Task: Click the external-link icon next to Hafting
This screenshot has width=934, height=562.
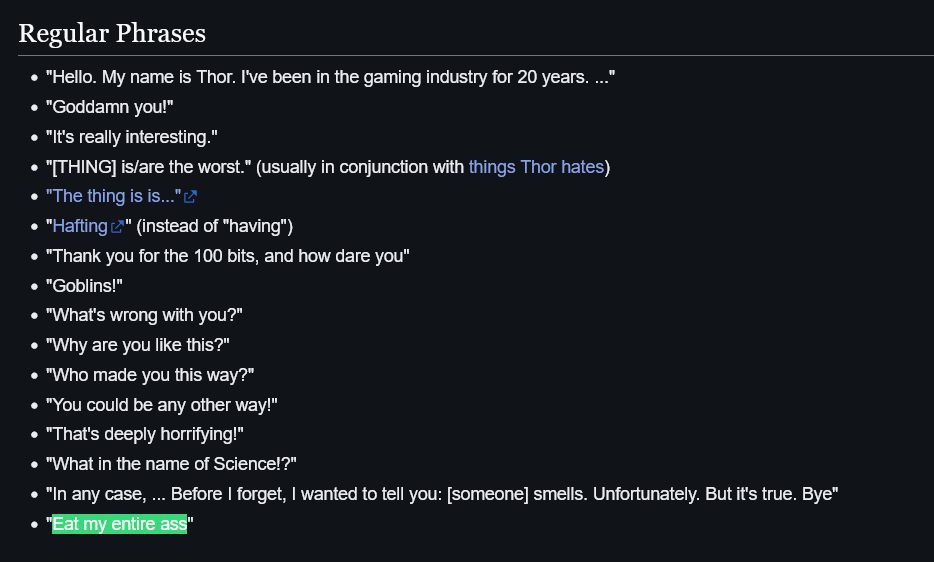Action: tap(117, 226)
